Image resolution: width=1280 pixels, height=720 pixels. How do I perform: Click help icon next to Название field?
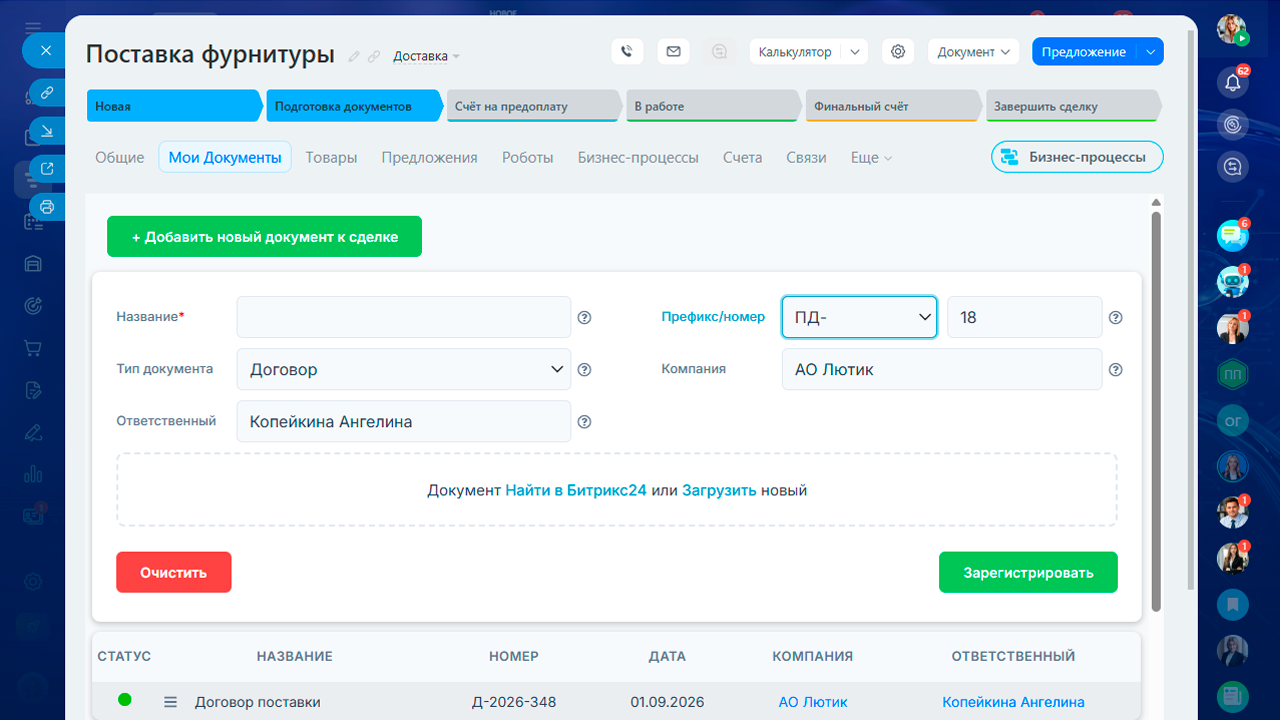pyautogui.click(x=585, y=318)
